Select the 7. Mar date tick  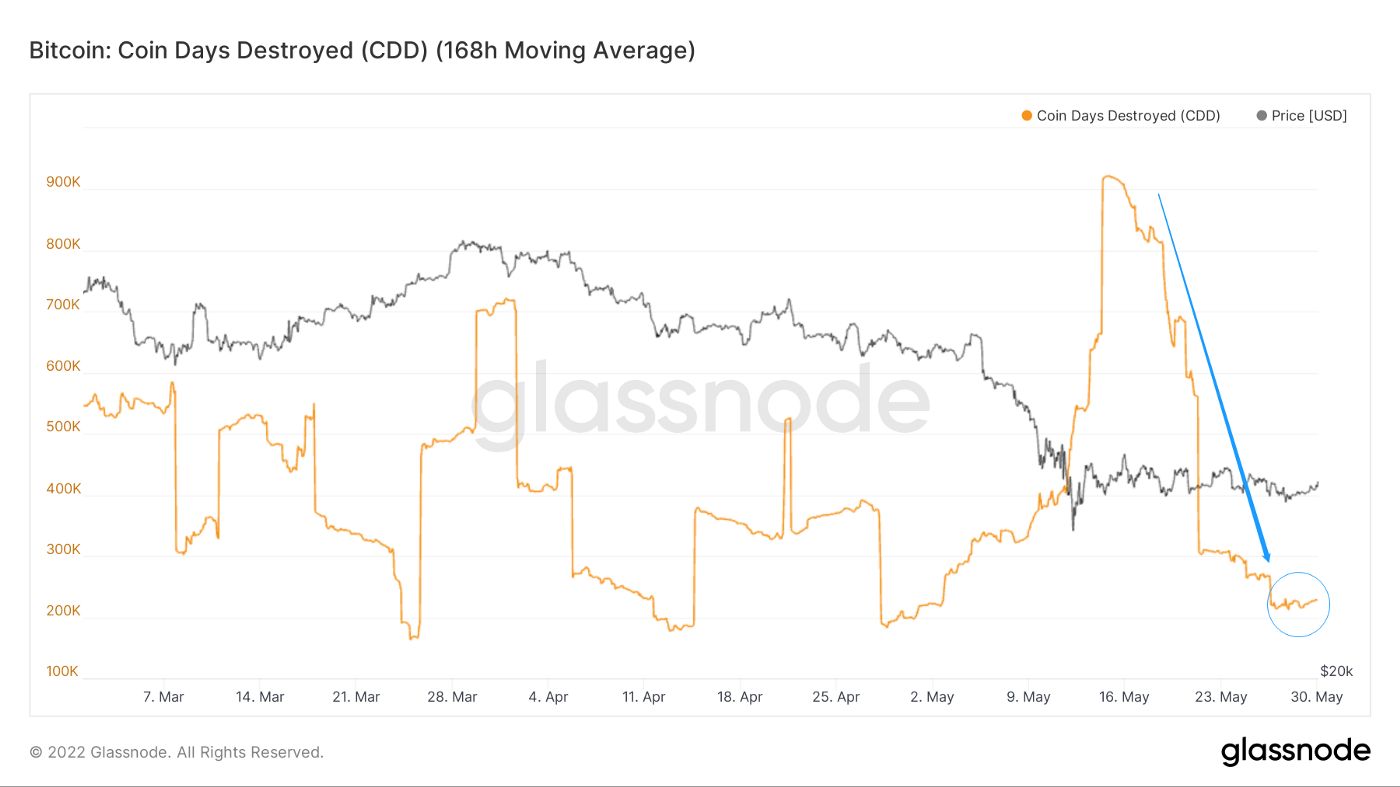click(x=164, y=697)
